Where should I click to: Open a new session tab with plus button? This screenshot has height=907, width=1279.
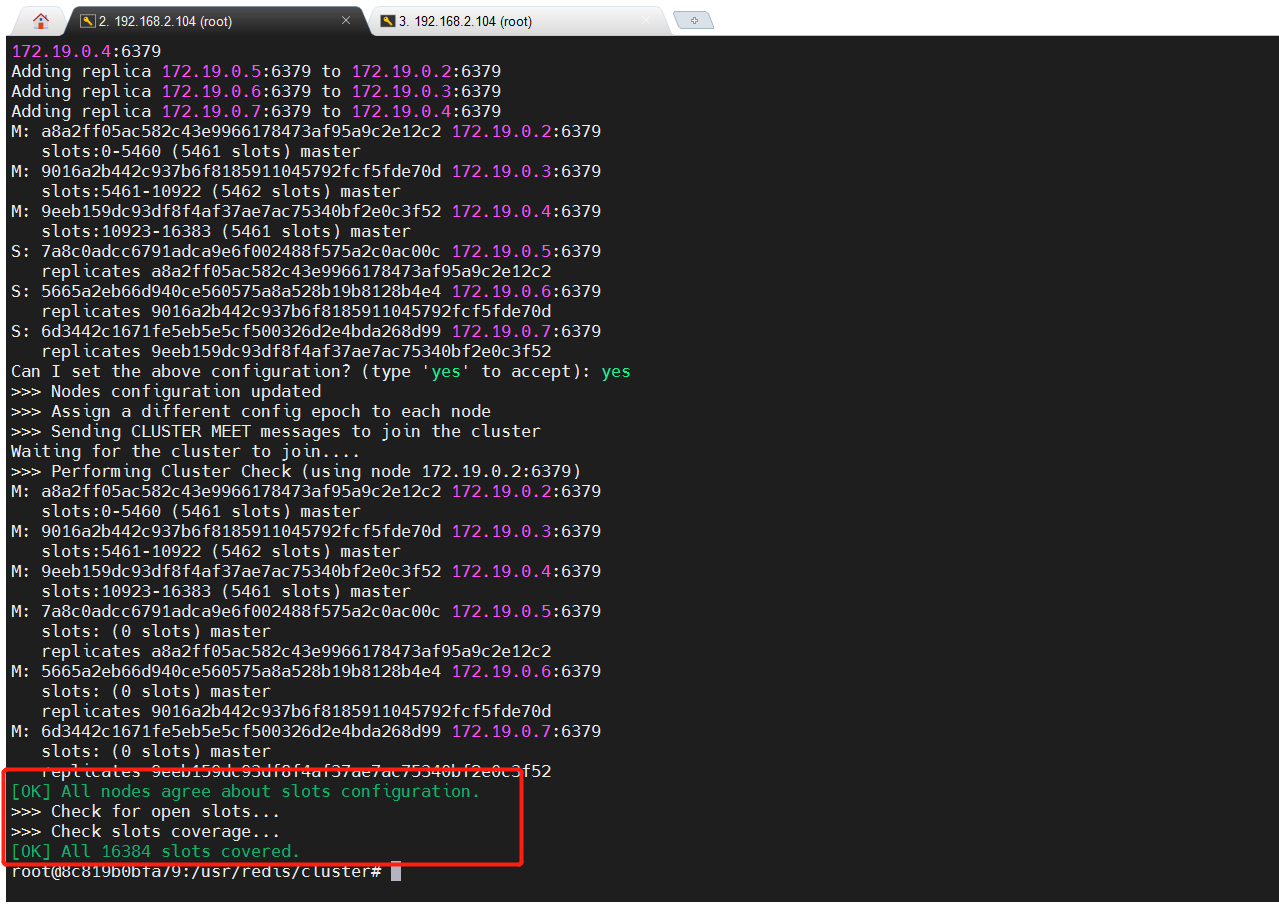click(x=693, y=21)
